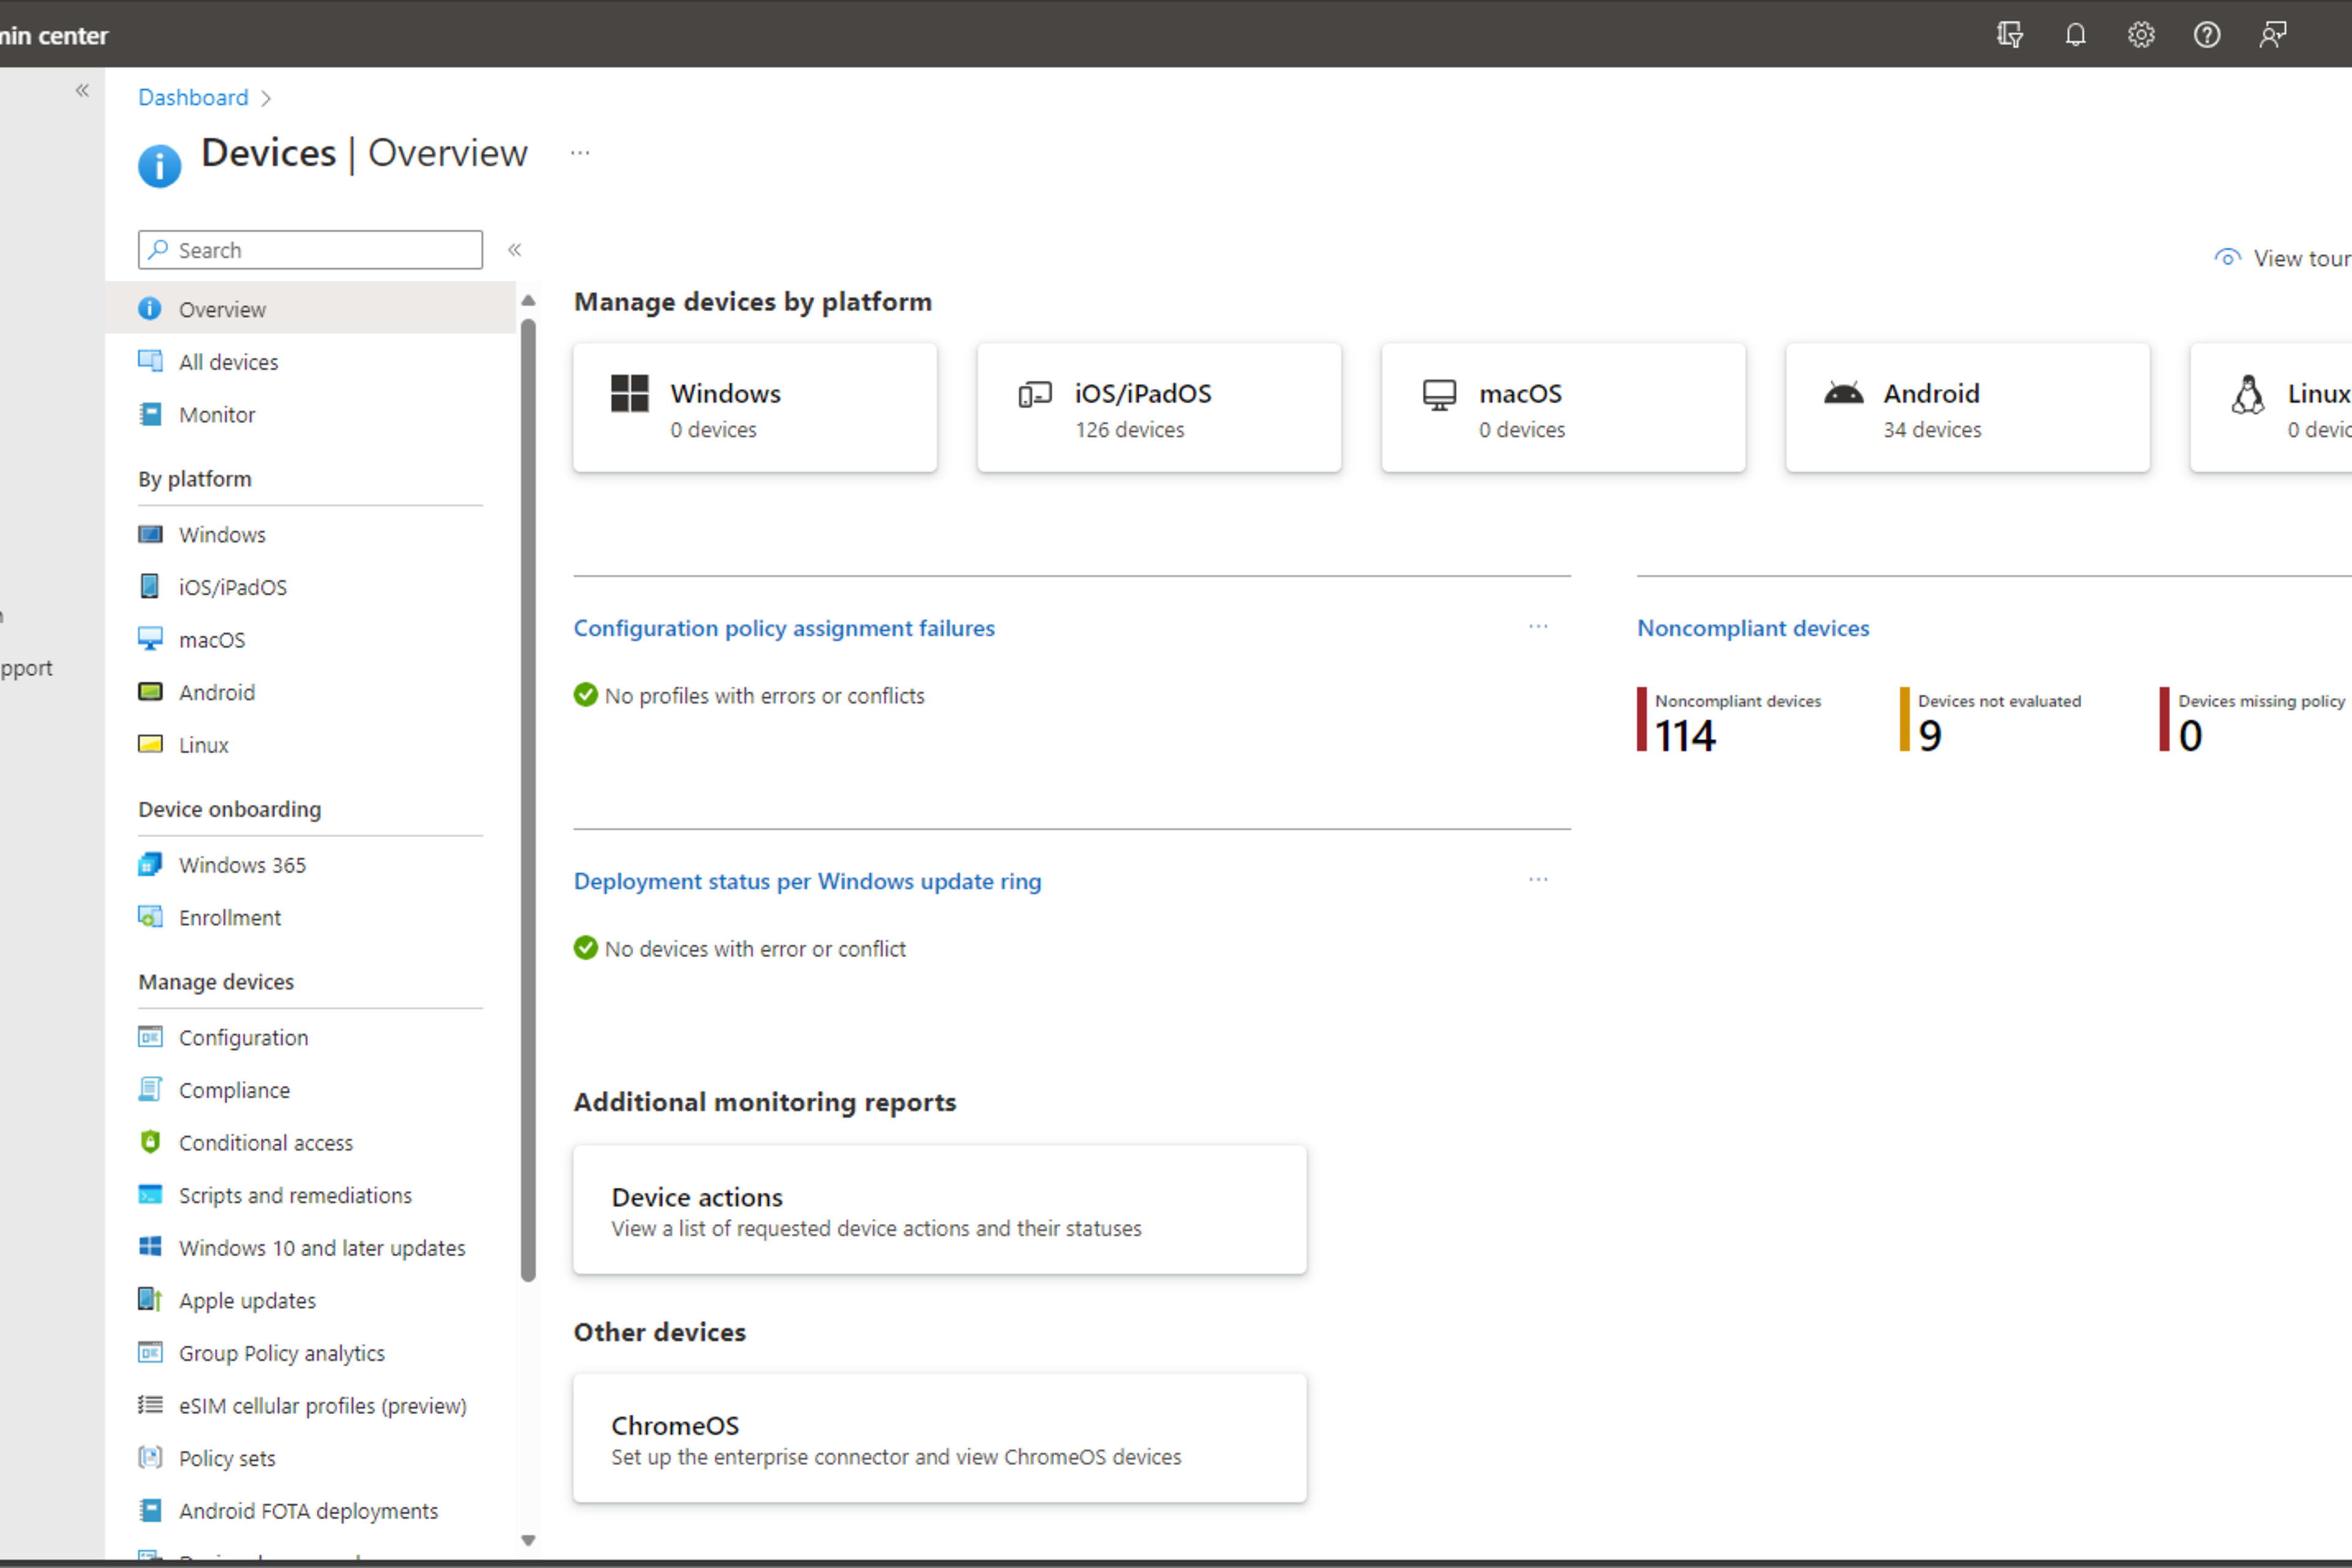Image resolution: width=2352 pixels, height=1568 pixels.
Task: Click the Enrollment sidebar icon
Action: (150, 917)
